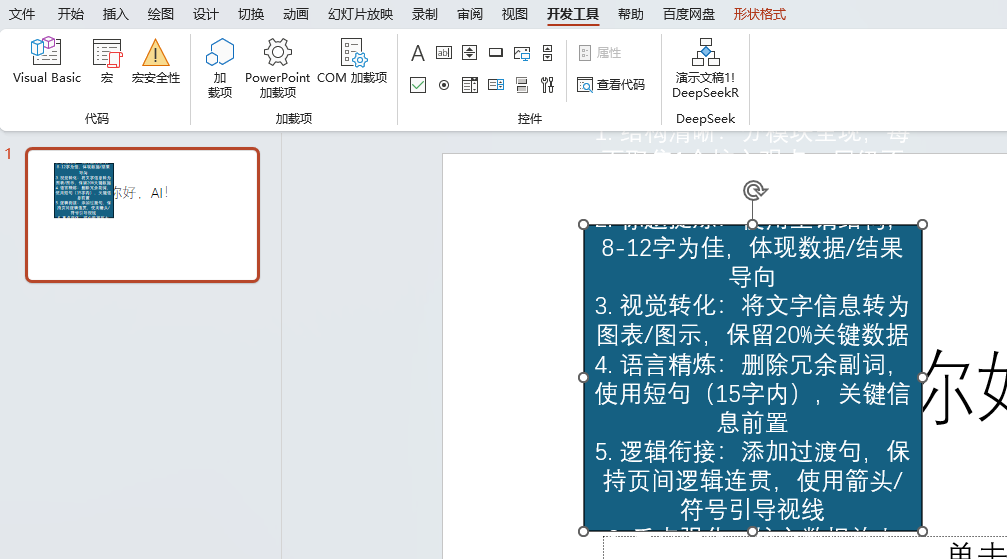This screenshot has height=559, width=1007.
Task: Select the Check Box control
Action: click(x=417, y=85)
